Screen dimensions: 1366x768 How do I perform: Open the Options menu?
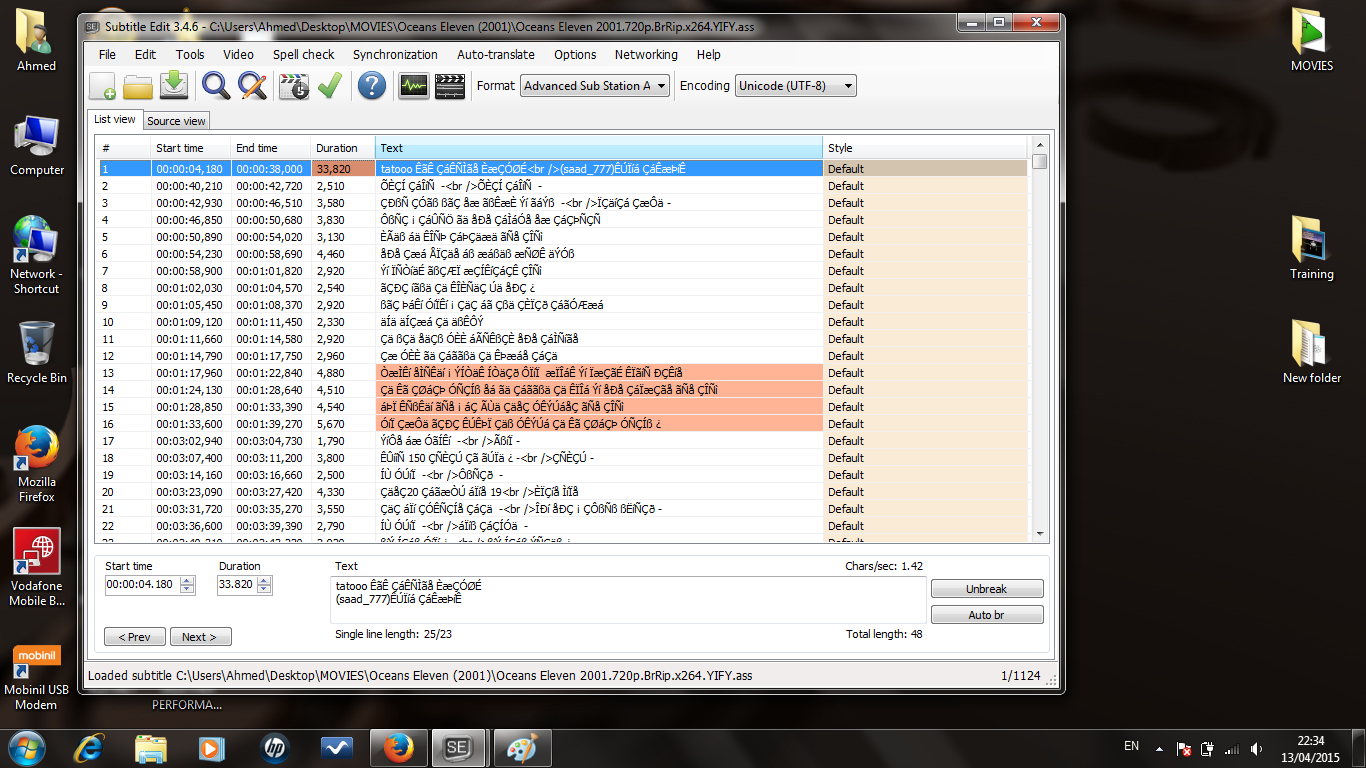(575, 55)
